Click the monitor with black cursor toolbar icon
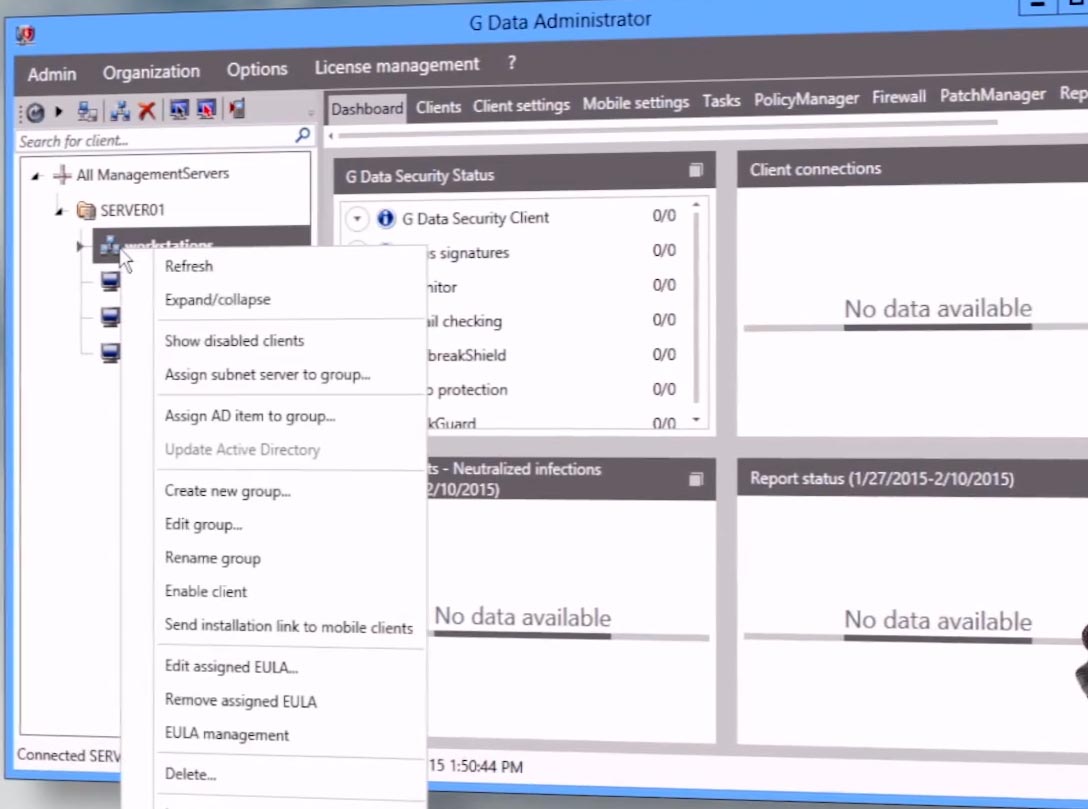 179,109
